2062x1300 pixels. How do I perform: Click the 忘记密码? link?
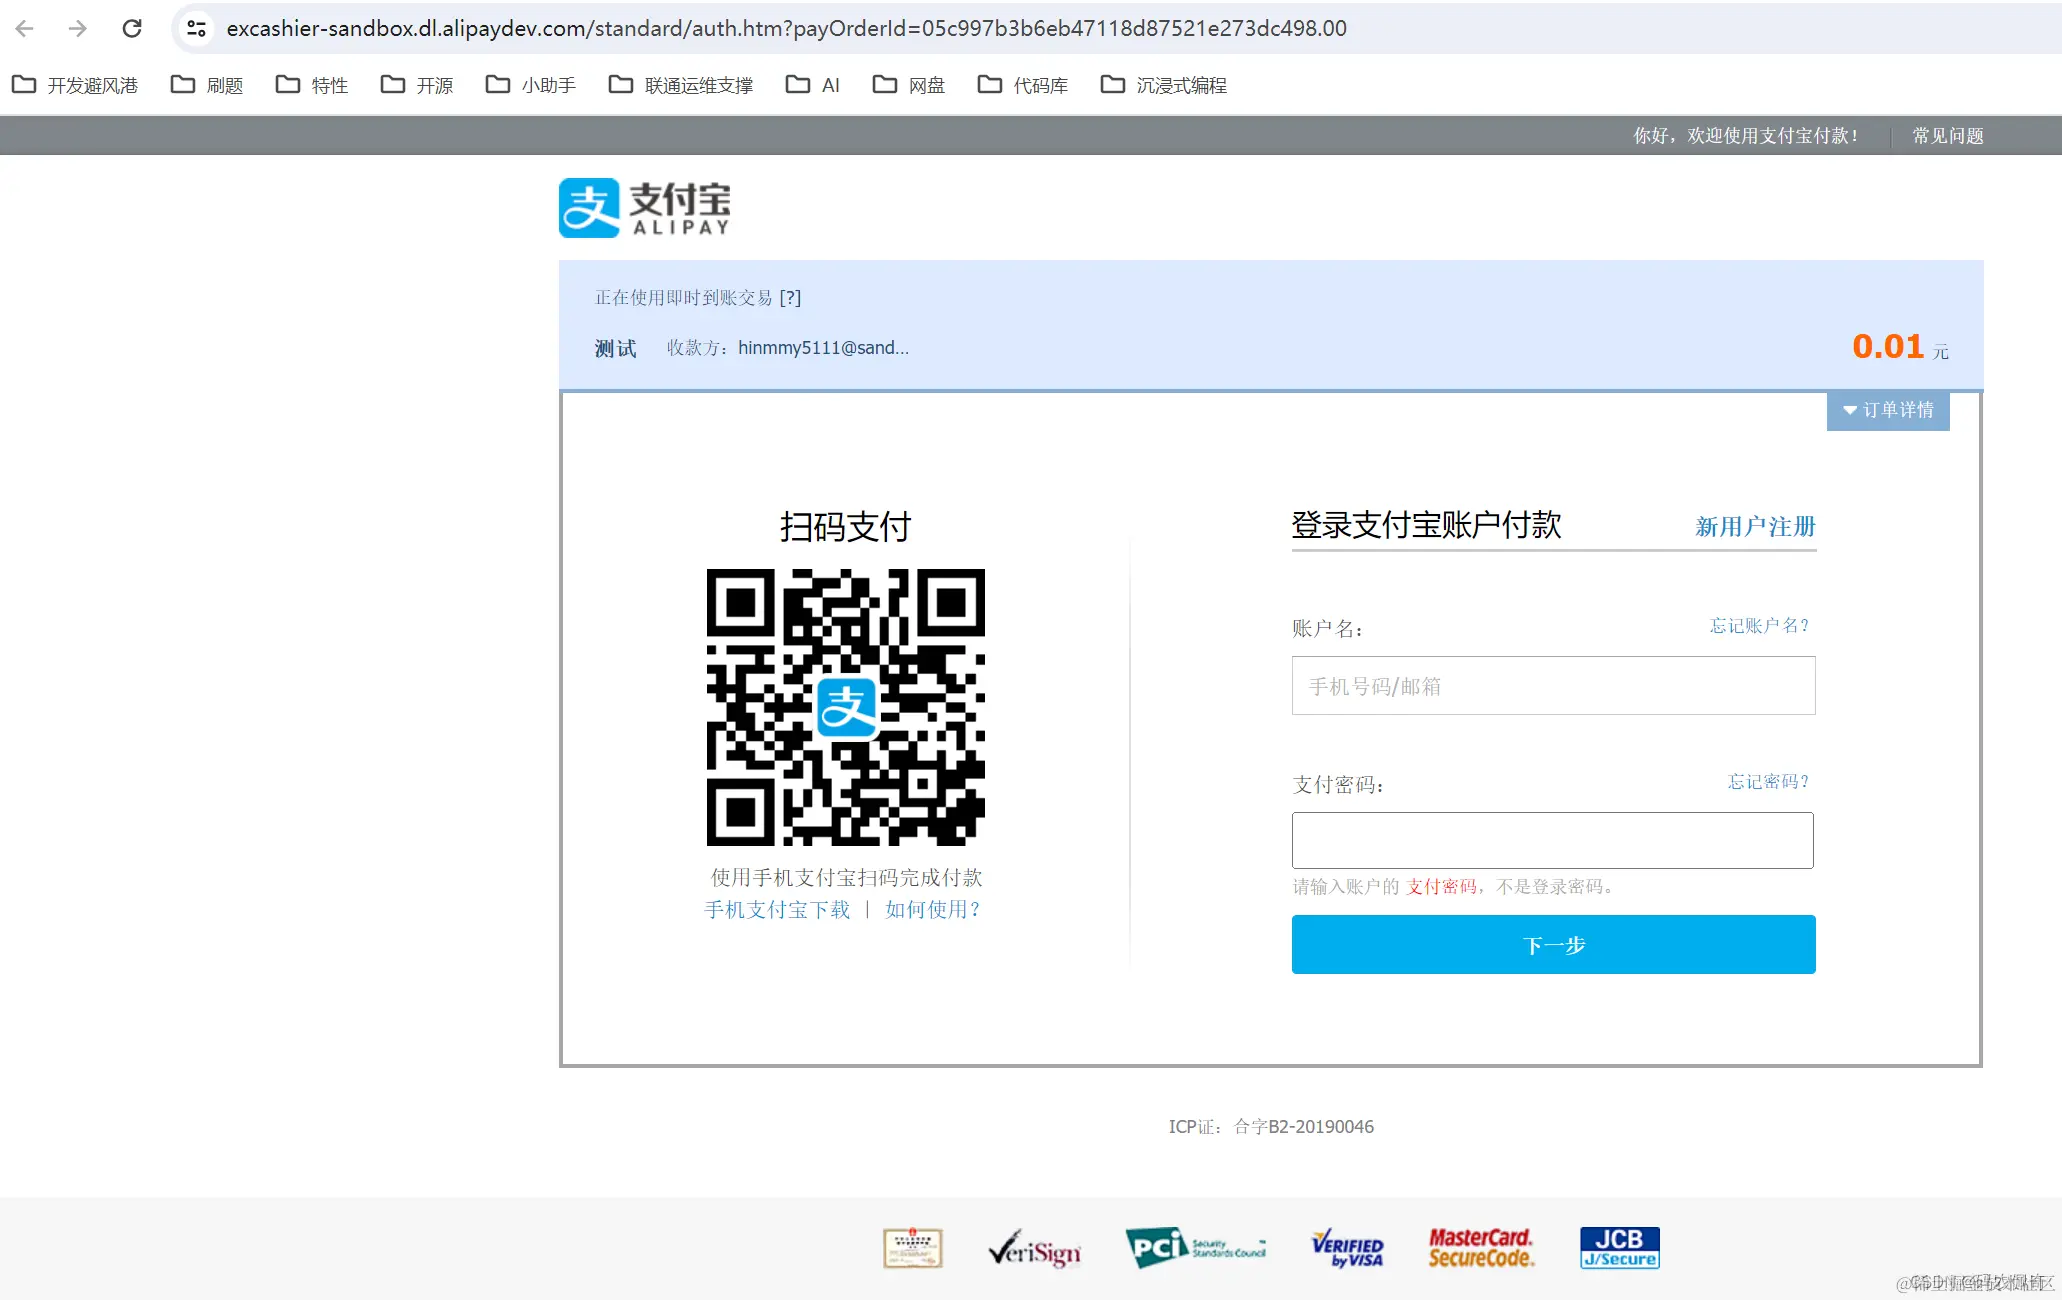coord(1768,781)
